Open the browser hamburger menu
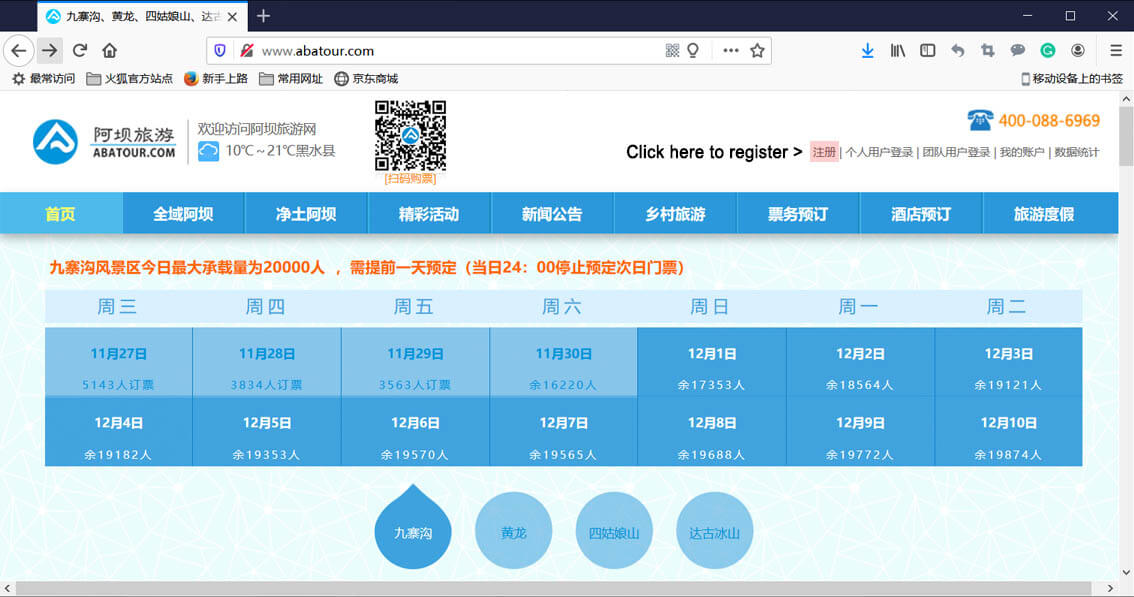1134x597 pixels. tap(1116, 51)
